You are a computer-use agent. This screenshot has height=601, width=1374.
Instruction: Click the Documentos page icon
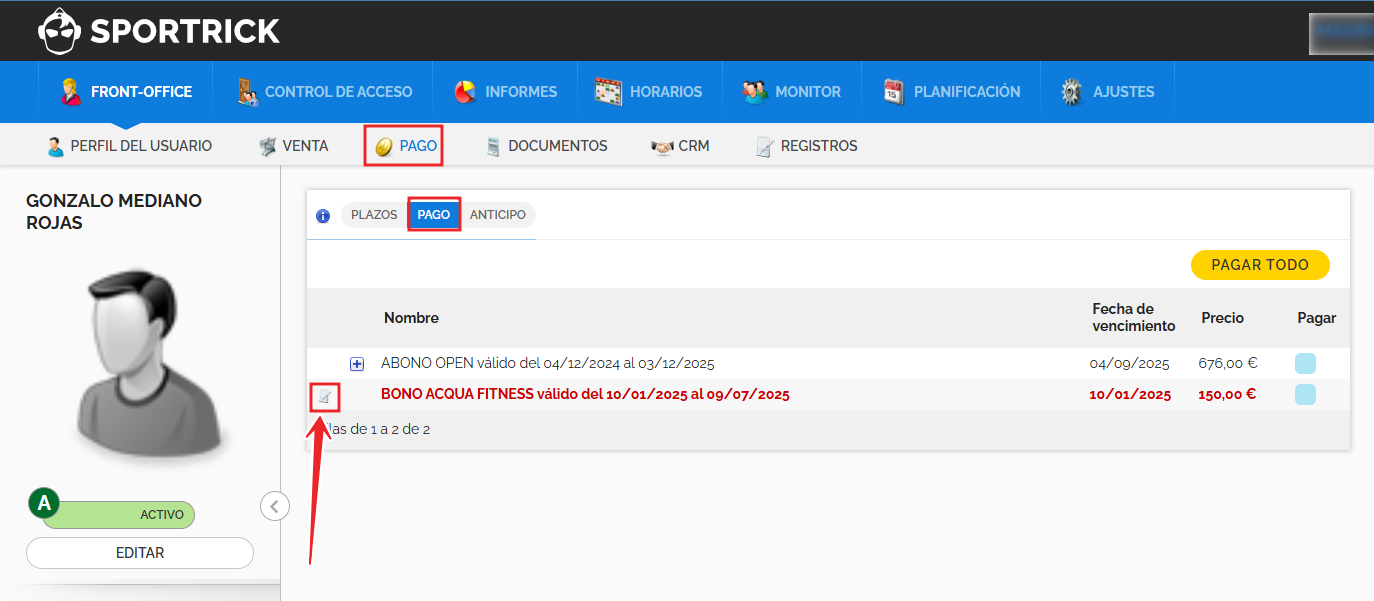tap(493, 146)
